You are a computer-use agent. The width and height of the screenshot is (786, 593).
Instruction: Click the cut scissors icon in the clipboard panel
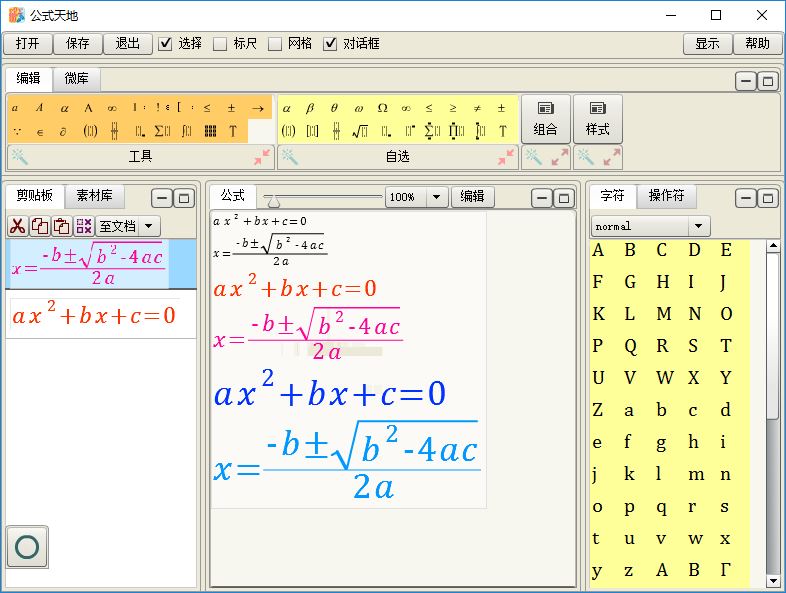pos(18,227)
